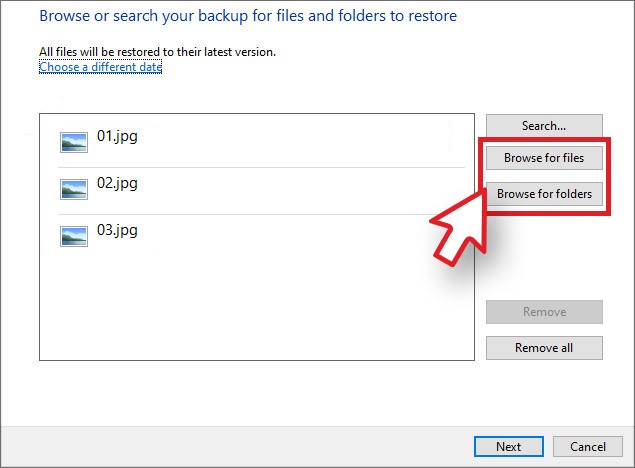Image resolution: width=635 pixels, height=468 pixels.
Task: Click the 03.jpg file name
Action: point(117,230)
